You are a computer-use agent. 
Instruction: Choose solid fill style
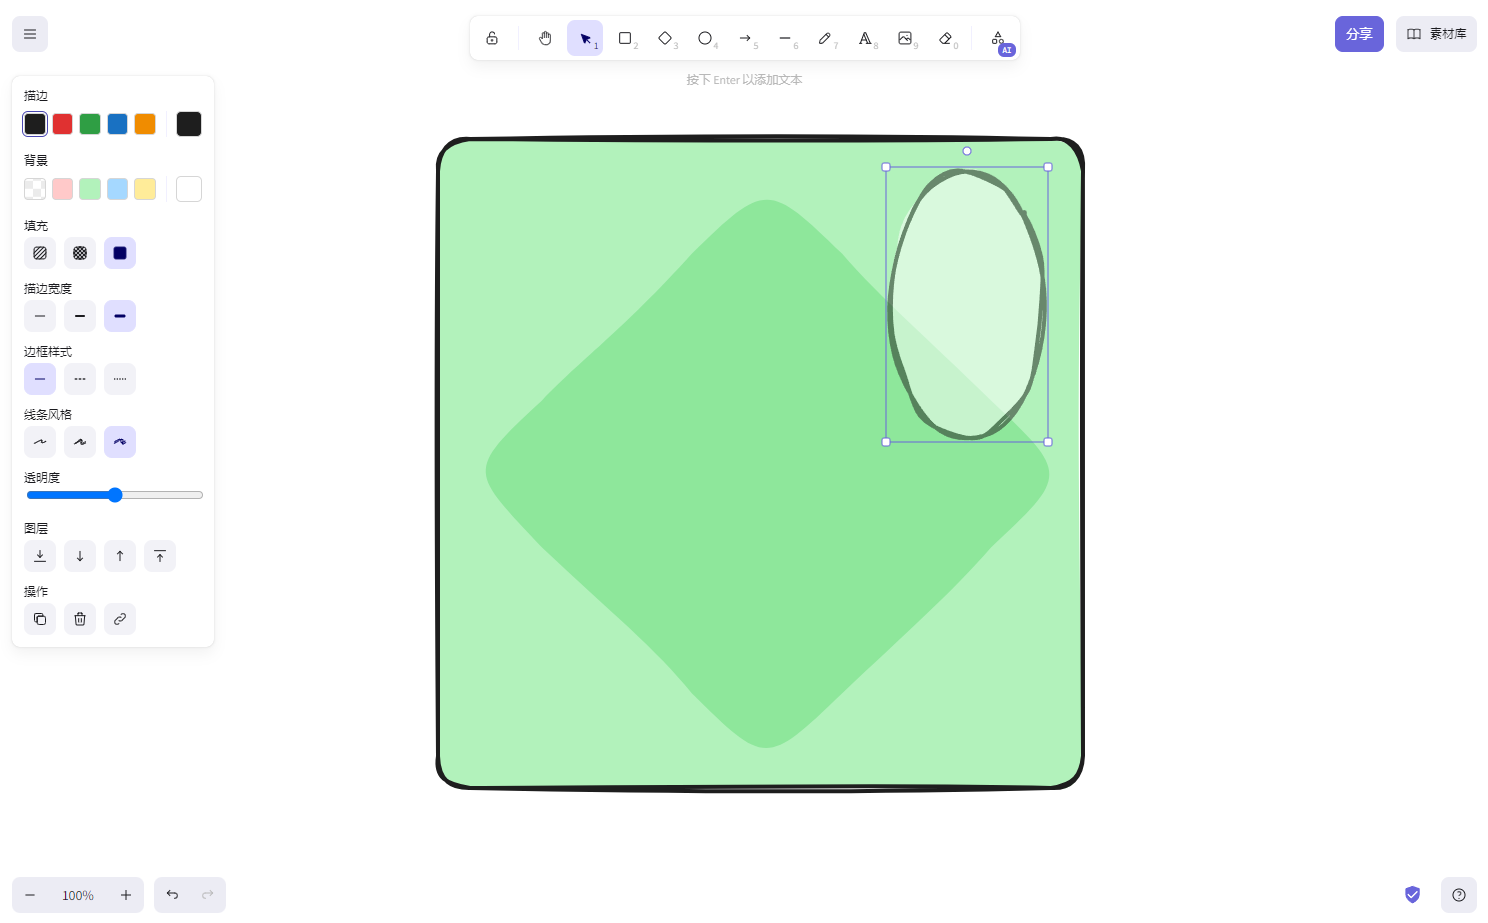tap(120, 253)
